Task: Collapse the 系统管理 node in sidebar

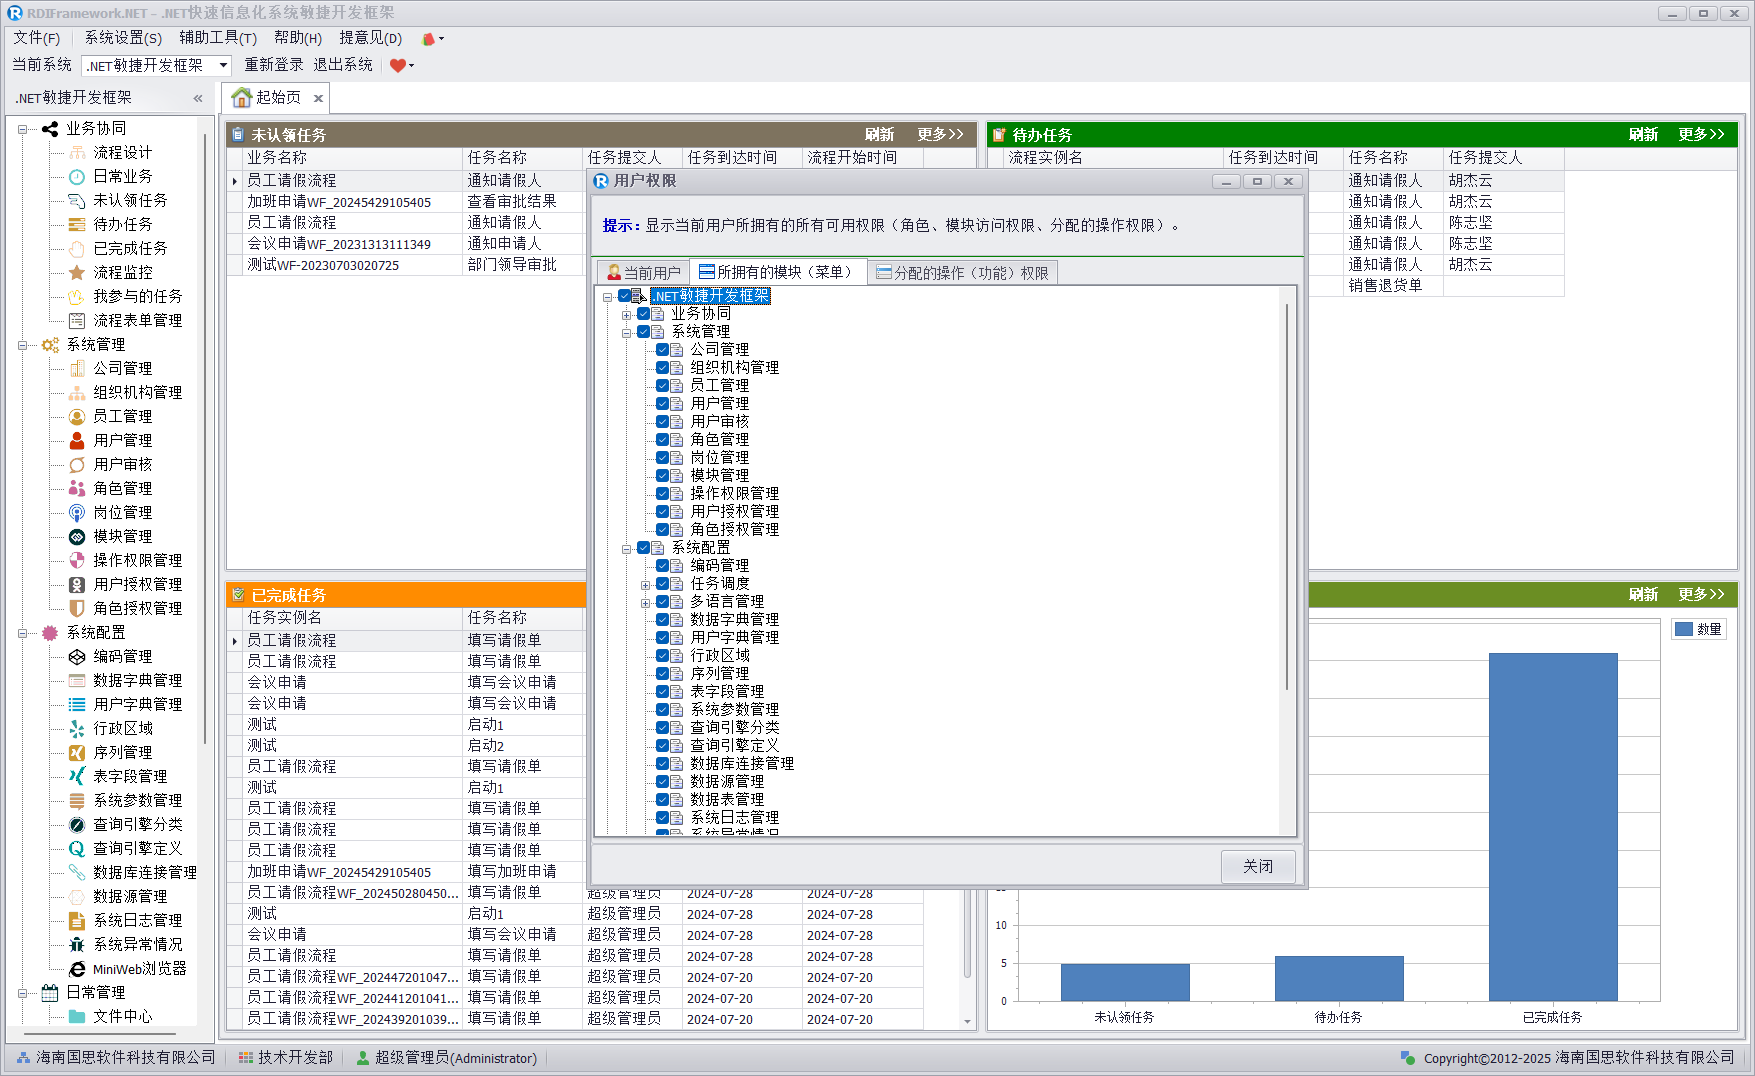Action: (x=22, y=345)
